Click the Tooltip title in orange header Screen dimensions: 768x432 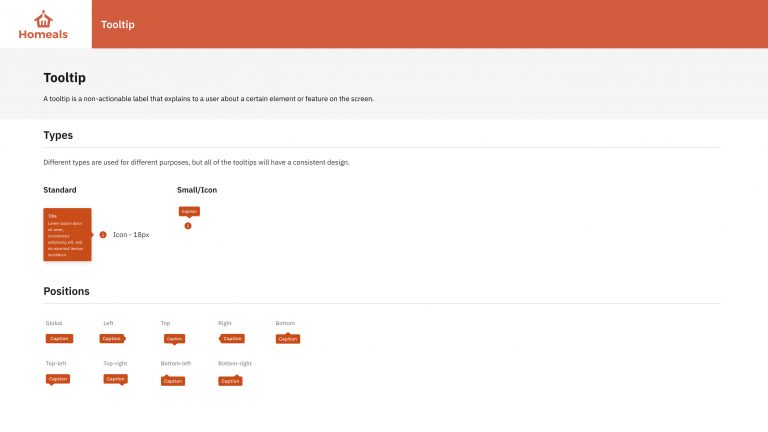pyautogui.click(x=118, y=24)
